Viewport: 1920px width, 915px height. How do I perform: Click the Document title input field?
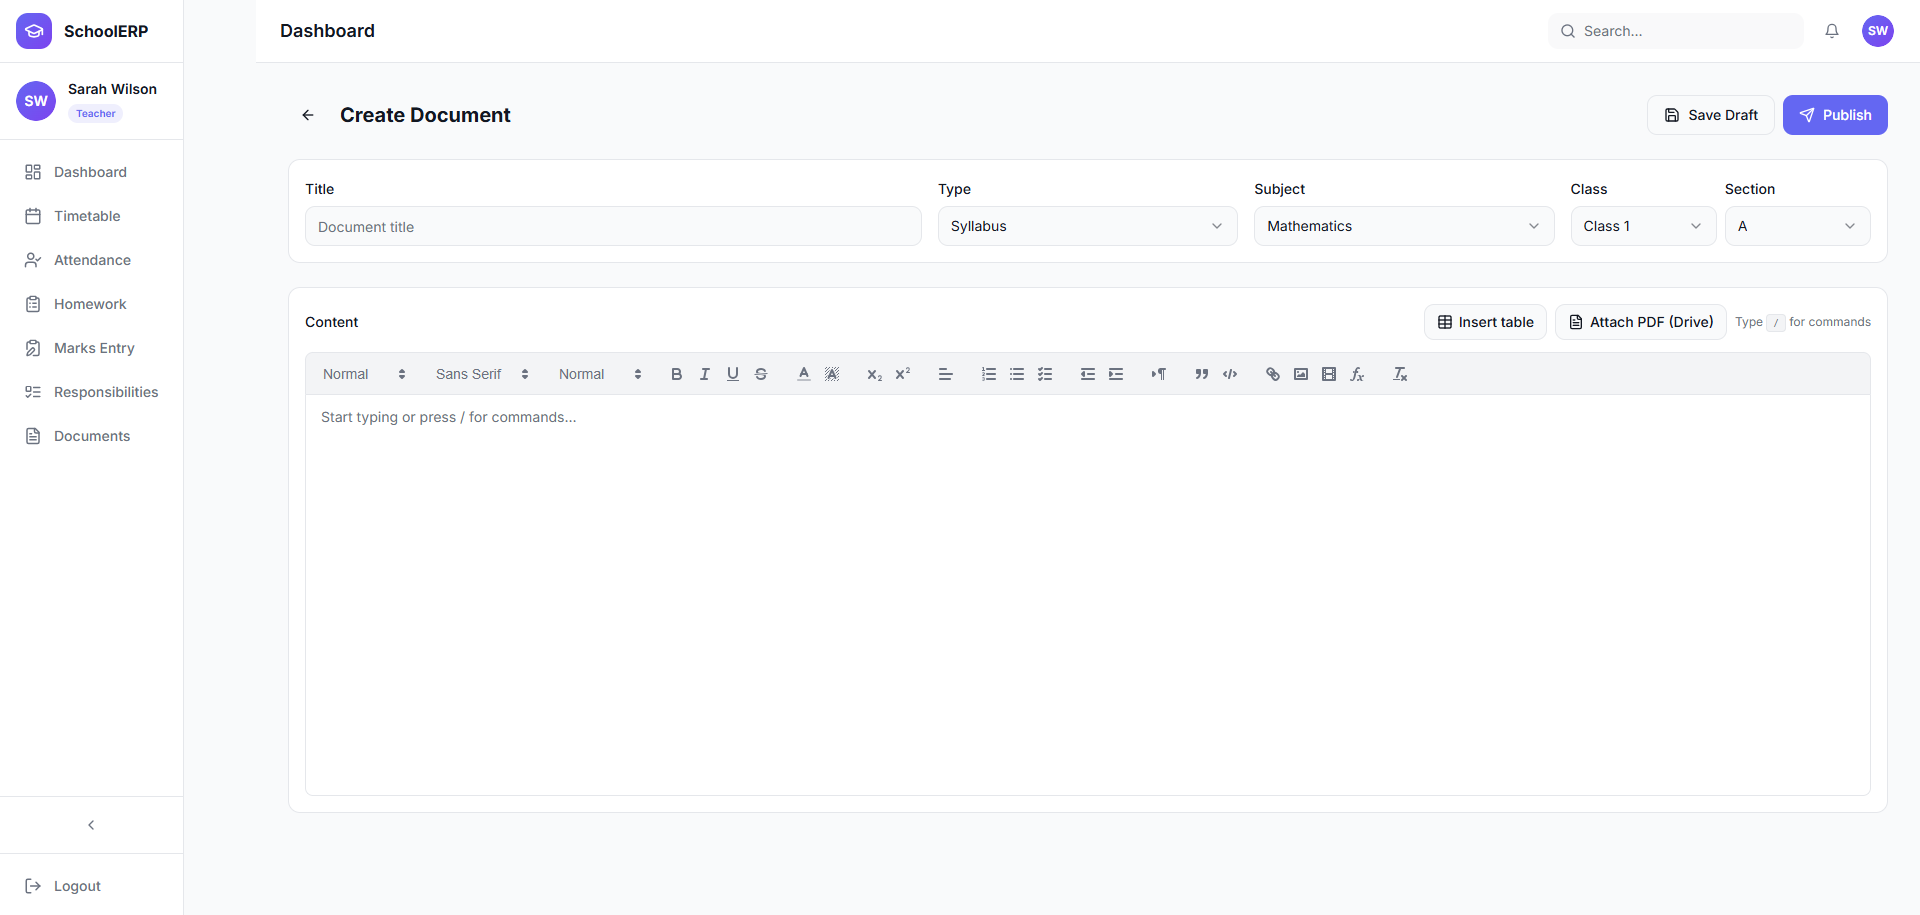pos(613,226)
